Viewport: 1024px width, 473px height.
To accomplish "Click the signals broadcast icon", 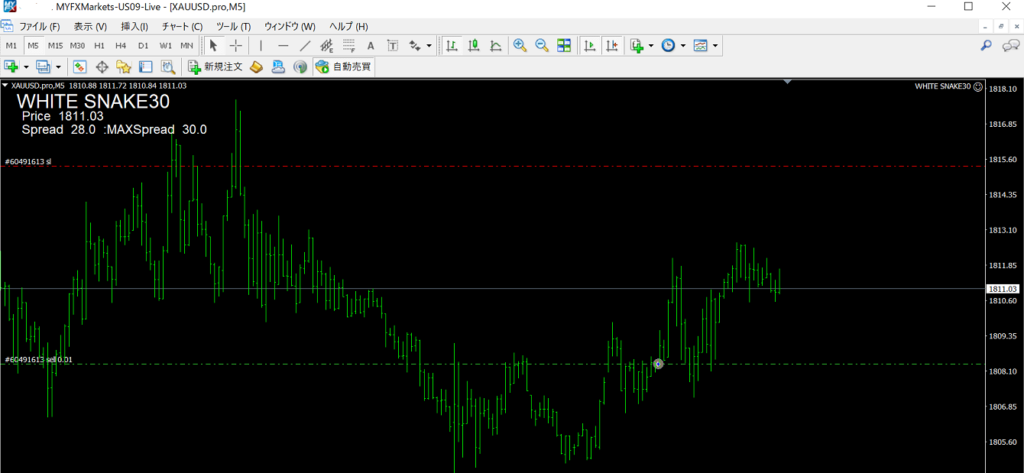I will 300,67.
